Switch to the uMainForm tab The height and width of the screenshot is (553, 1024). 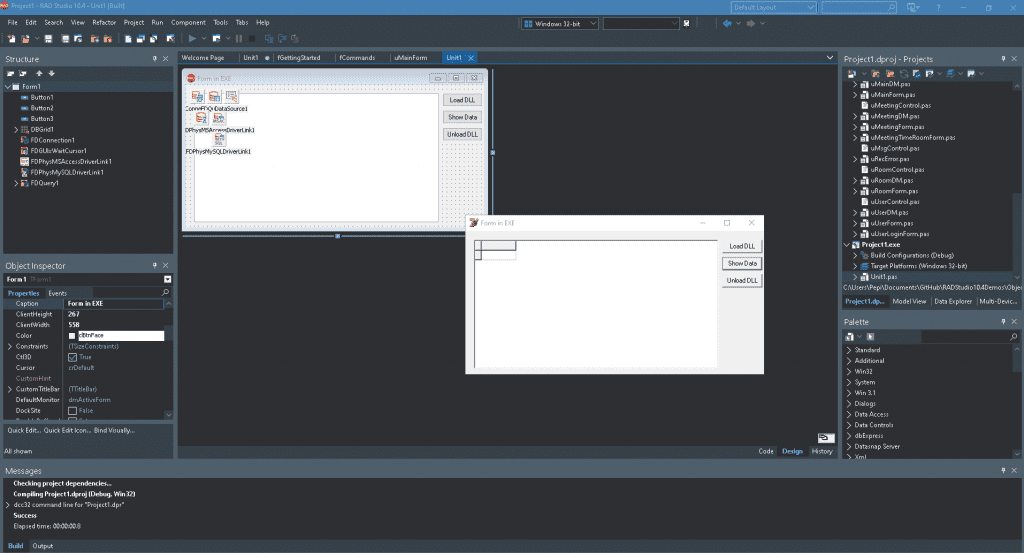pyautogui.click(x=411, y=57)
